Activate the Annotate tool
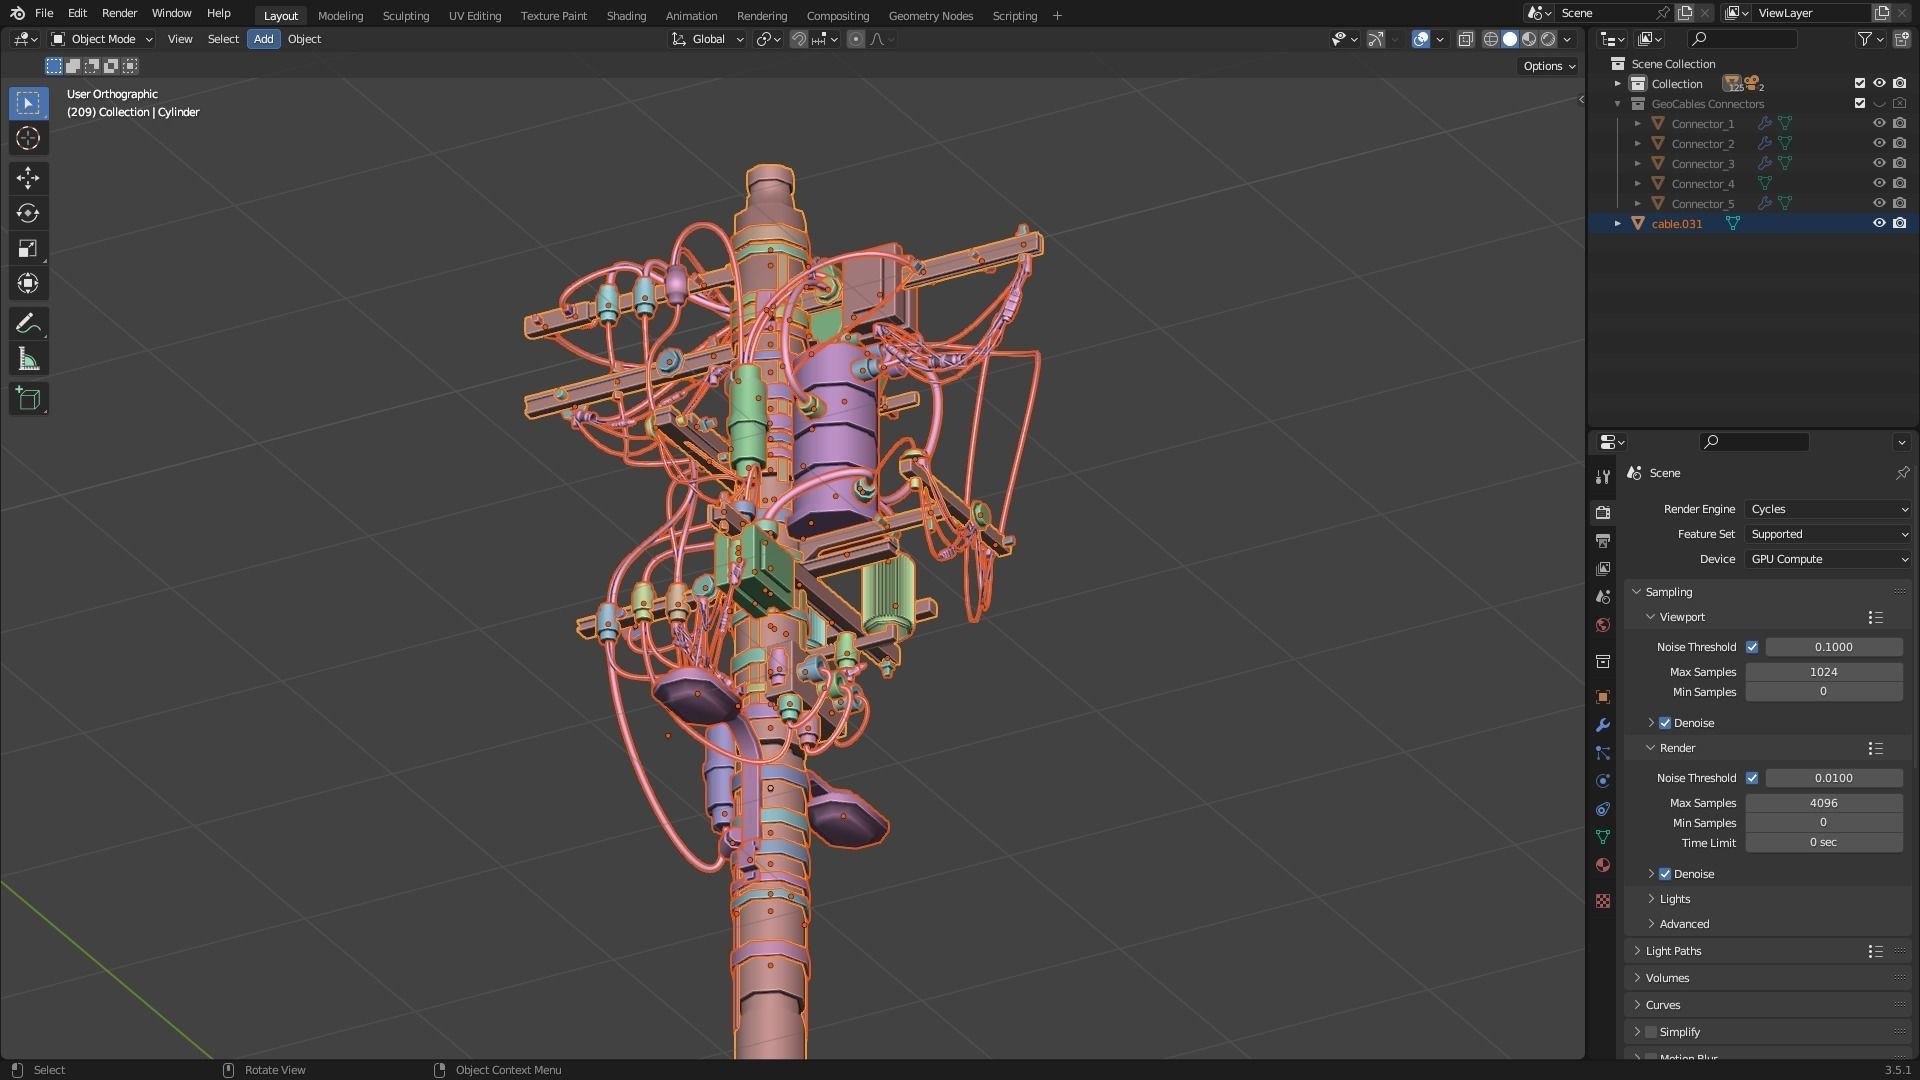The image size is (1920, 1080). click(x=28, y=324)
